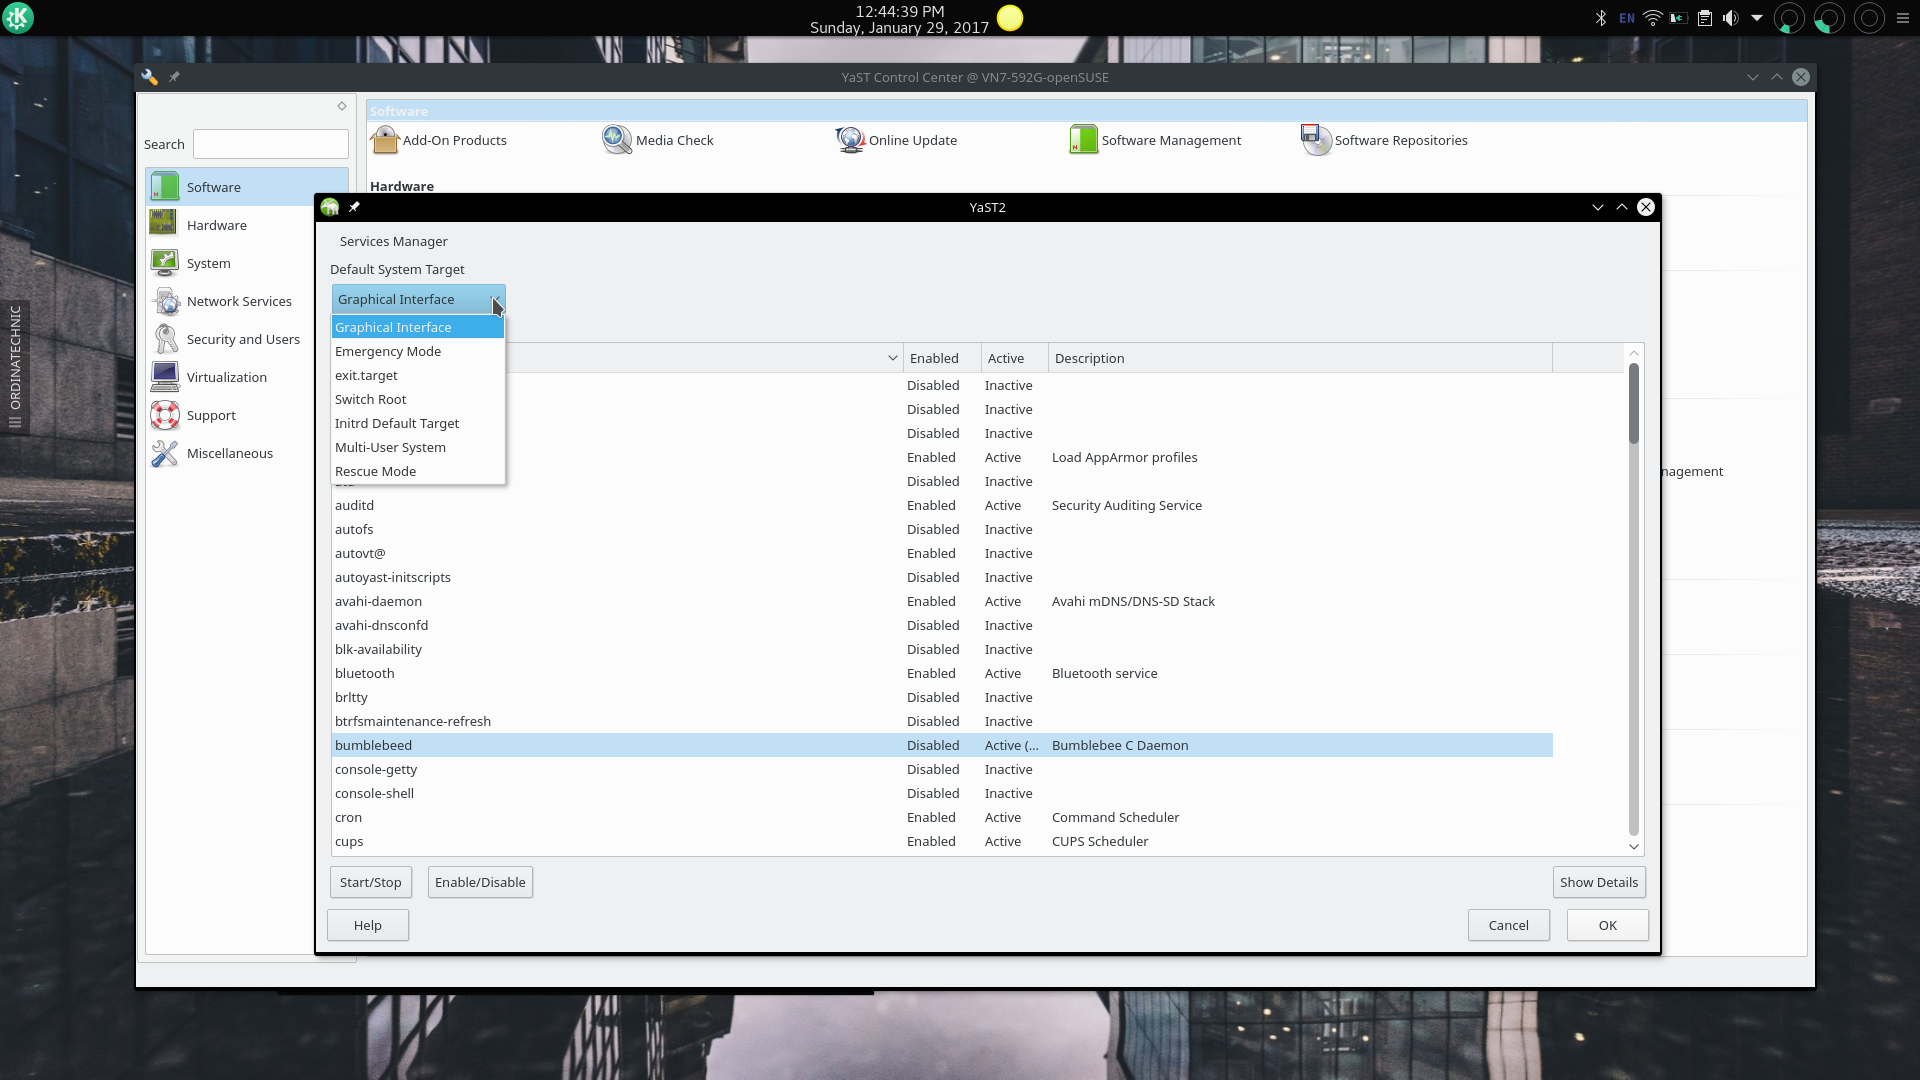The width and height of the screenshot is (1920, 1080).
Task: Open the clock and date widget
Action: [x=899, y=19]
